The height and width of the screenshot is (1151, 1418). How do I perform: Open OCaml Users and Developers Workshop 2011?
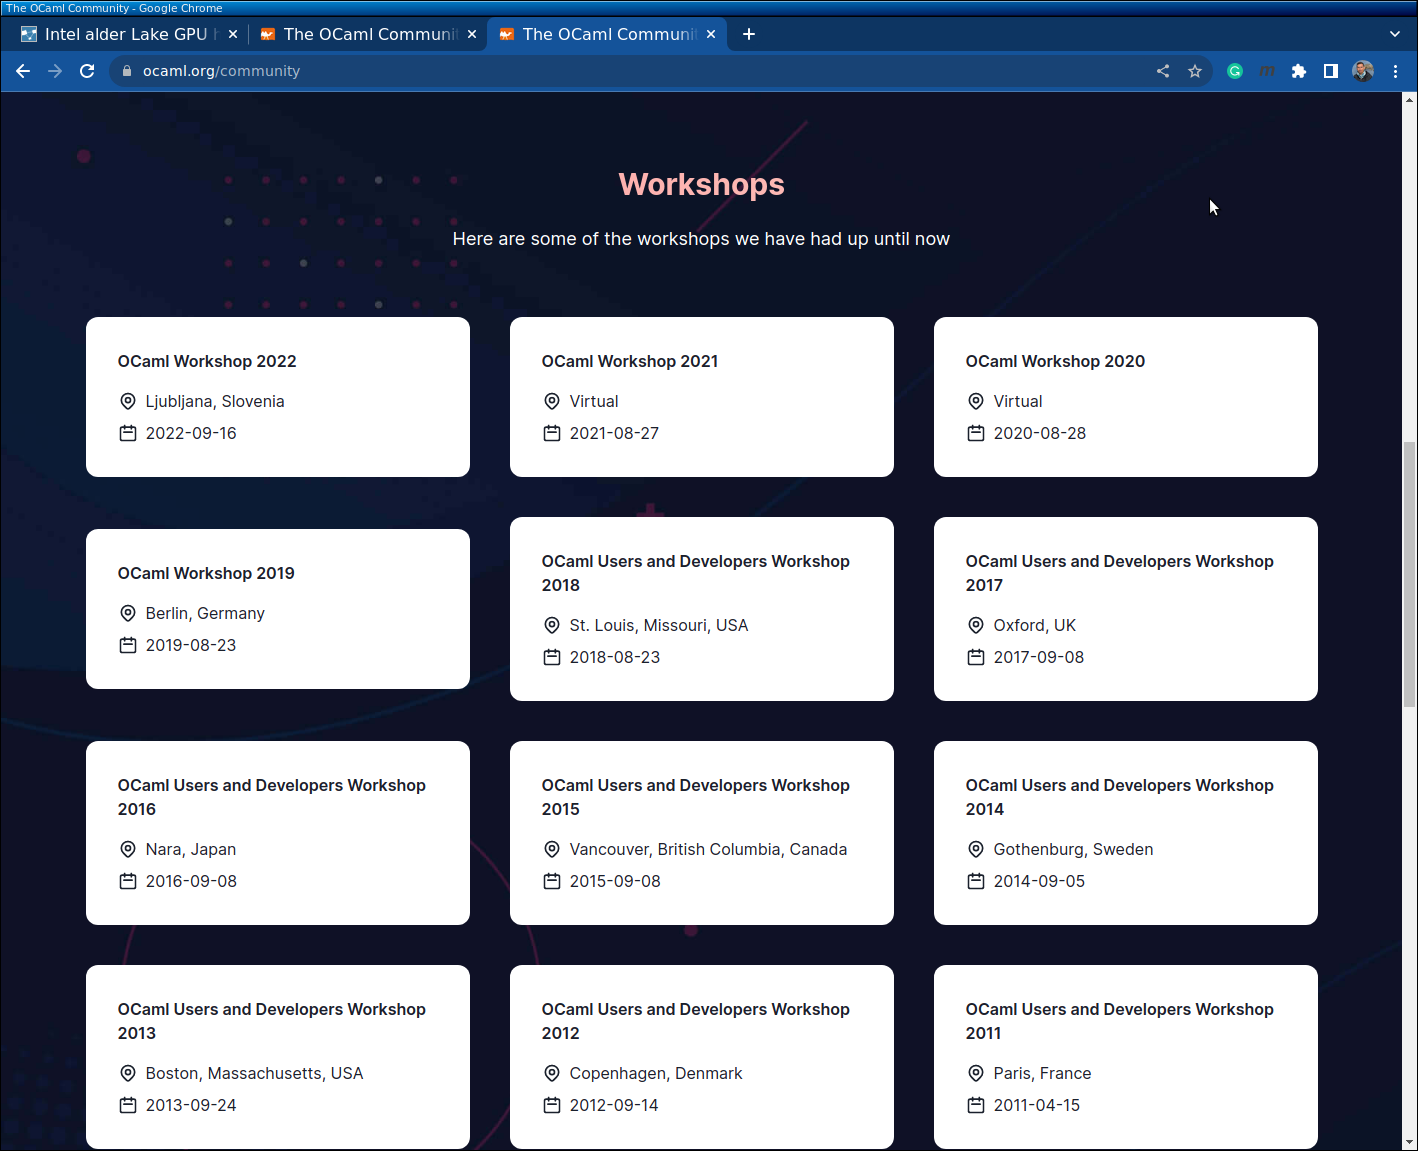(1126, 1057)
